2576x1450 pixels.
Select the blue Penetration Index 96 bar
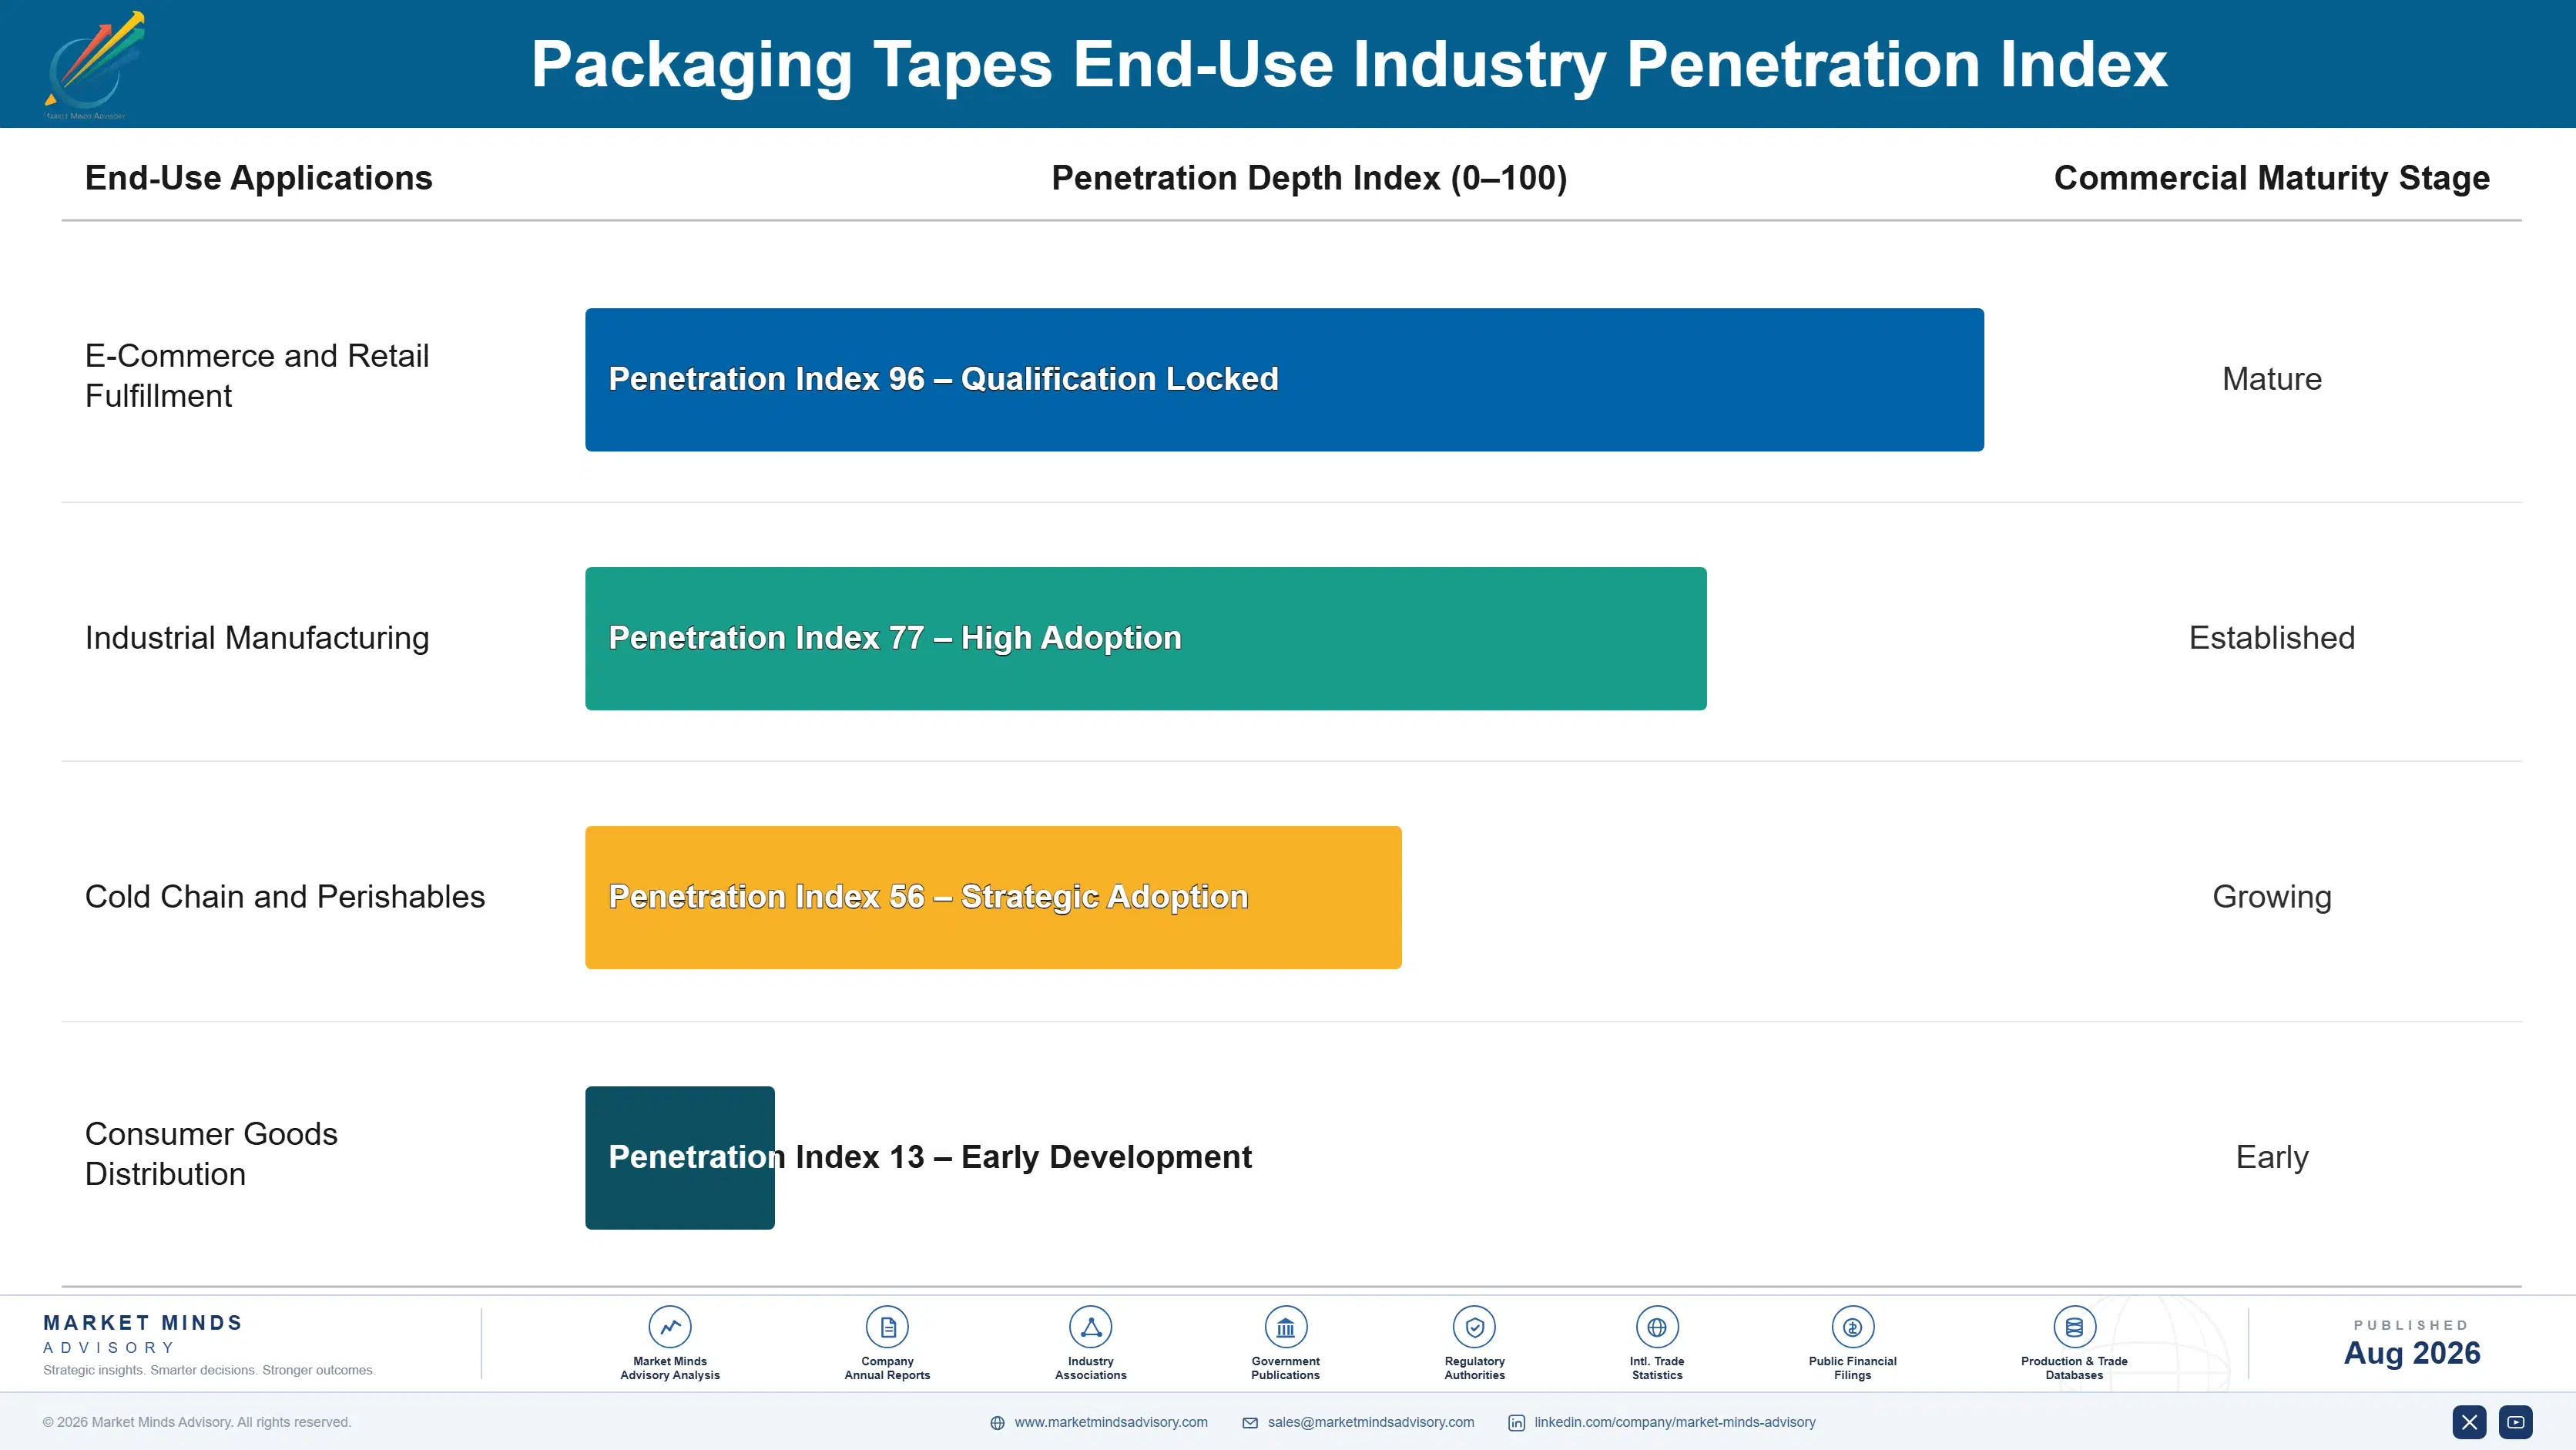[x=1284, y=380]
